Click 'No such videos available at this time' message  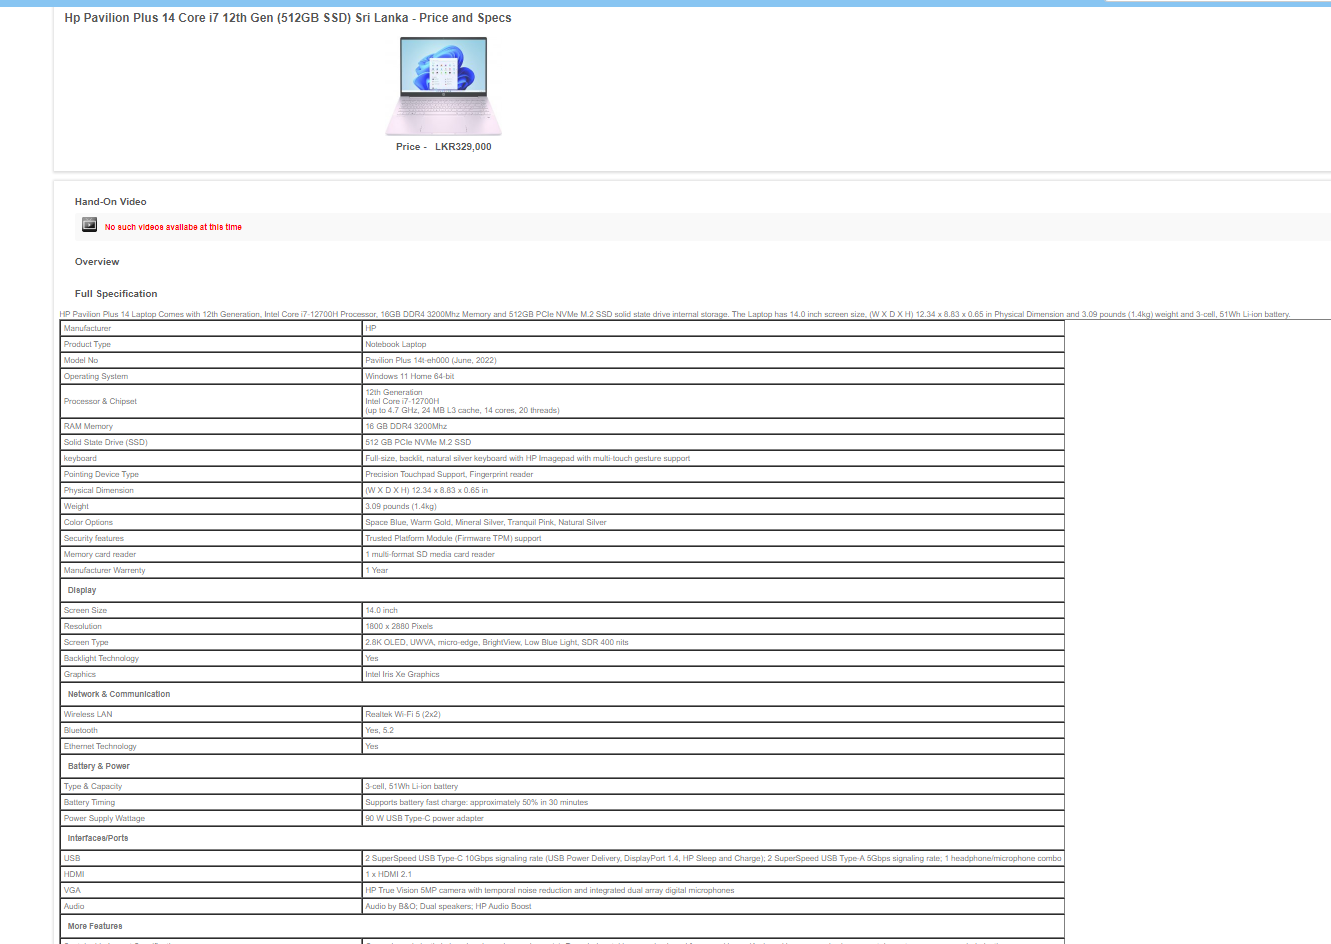pos(173,227)
